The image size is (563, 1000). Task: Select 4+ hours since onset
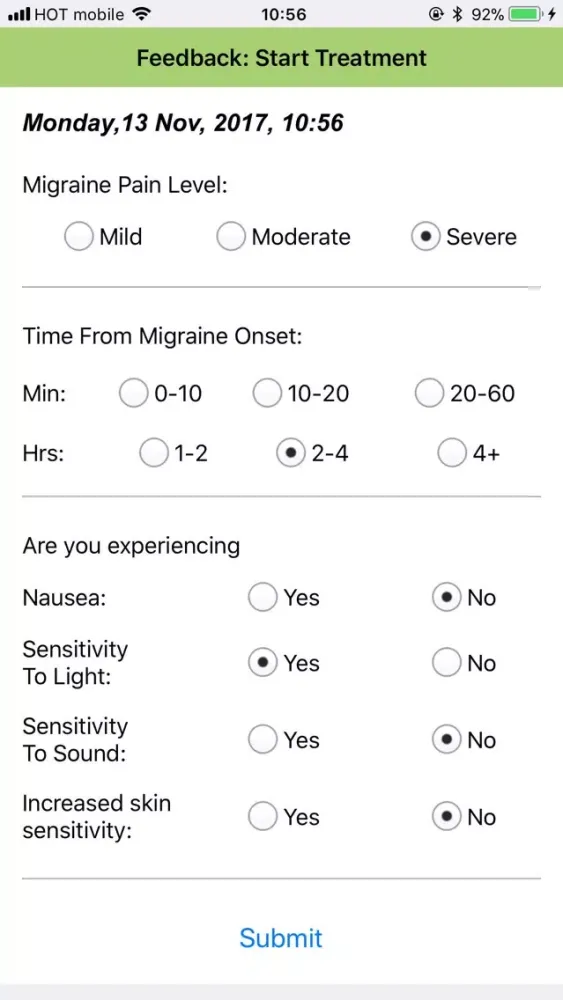(x=452, y=453)
